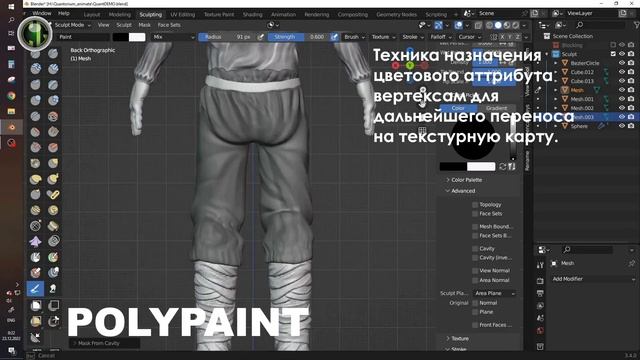
Task: Enable the Topology automasking checkbox
Action: 475,204
